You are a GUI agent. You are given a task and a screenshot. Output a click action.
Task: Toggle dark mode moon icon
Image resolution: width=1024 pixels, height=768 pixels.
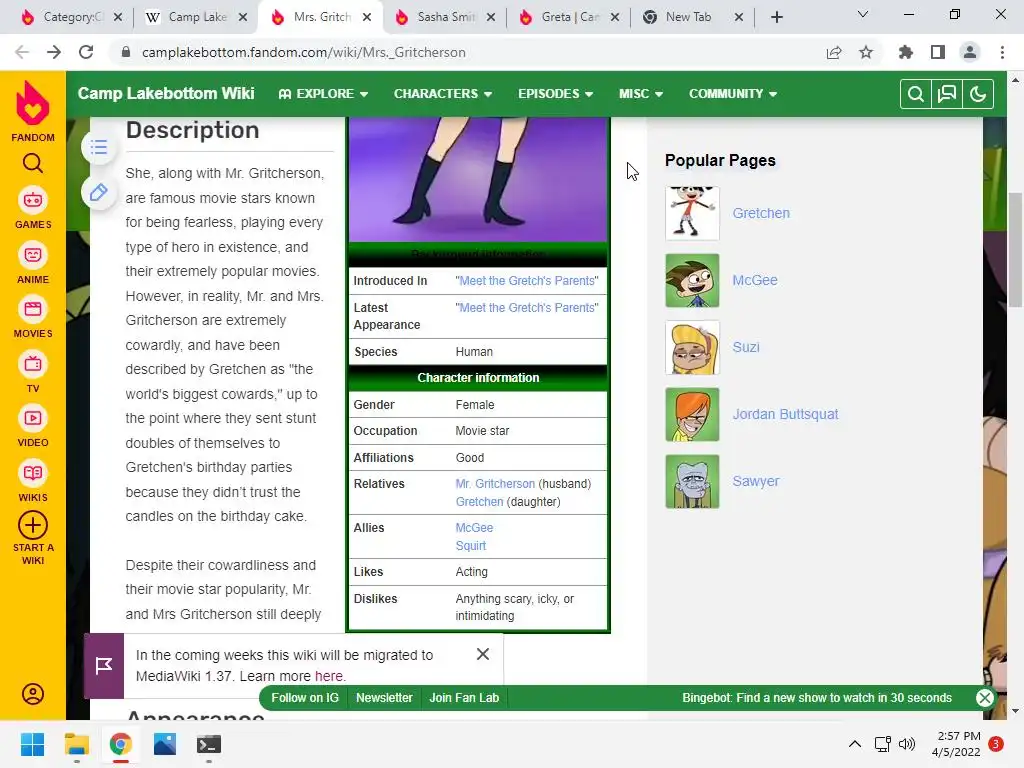pos(978,94)
